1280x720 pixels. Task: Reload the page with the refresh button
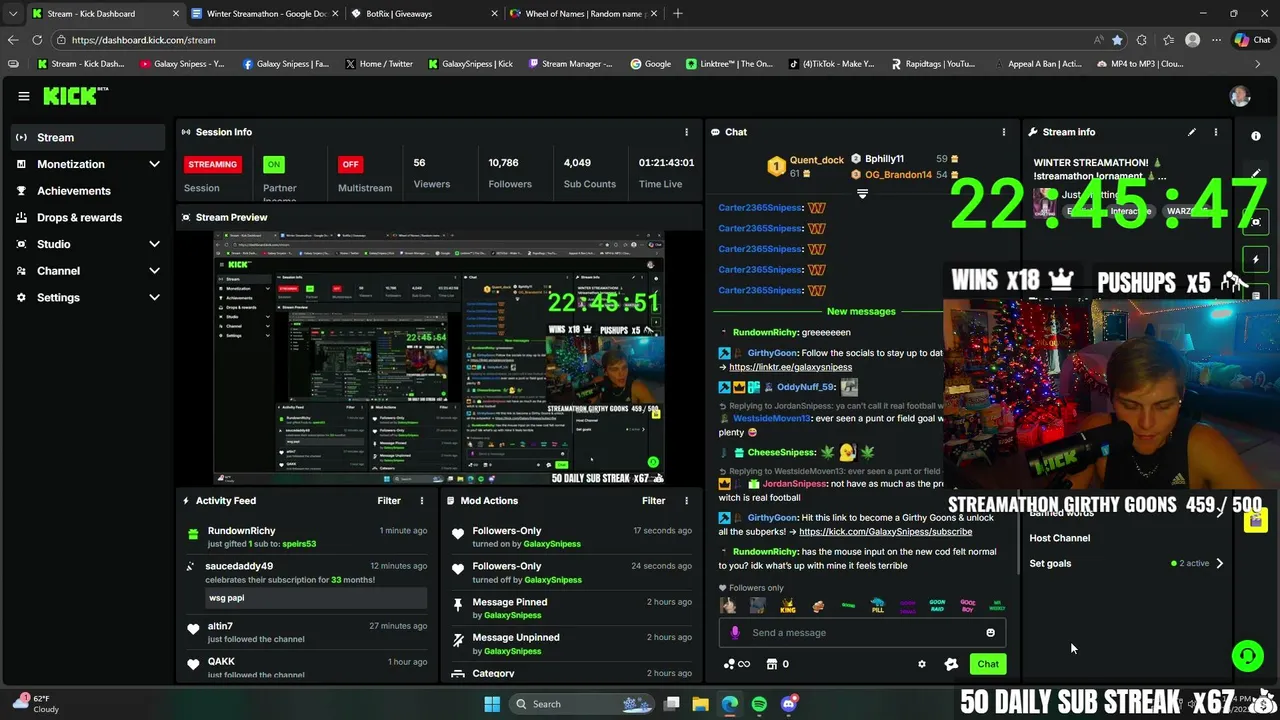click(37, 40)
